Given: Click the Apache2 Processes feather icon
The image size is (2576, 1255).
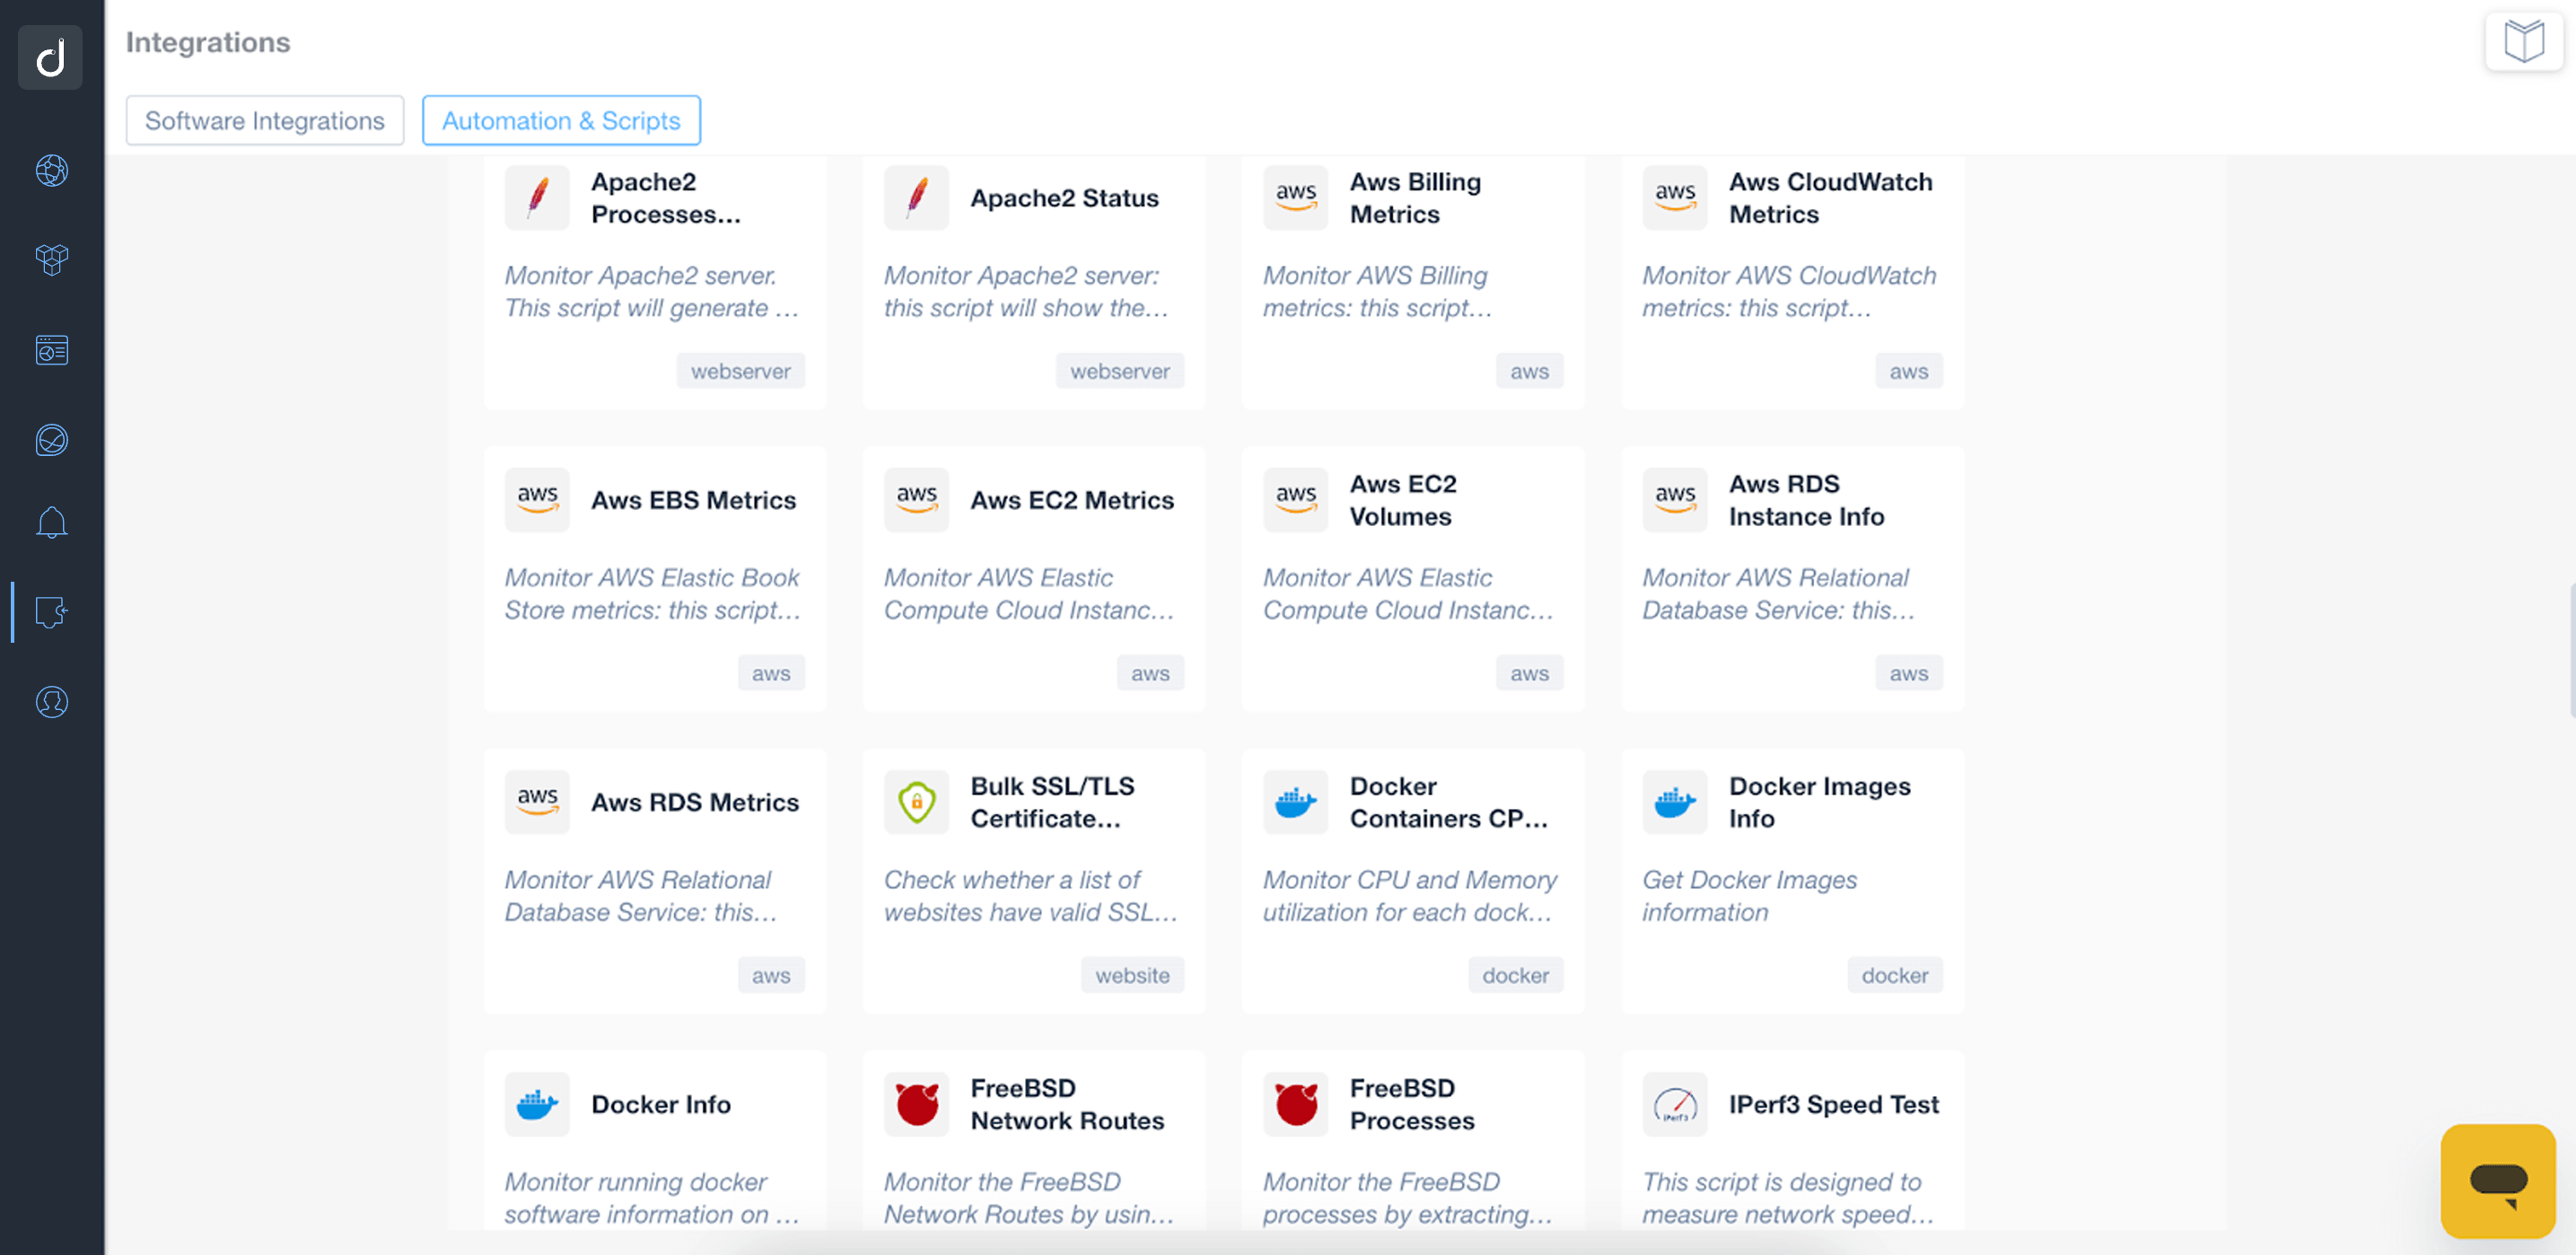Looking at the screenshot, I should pos(537,198).
